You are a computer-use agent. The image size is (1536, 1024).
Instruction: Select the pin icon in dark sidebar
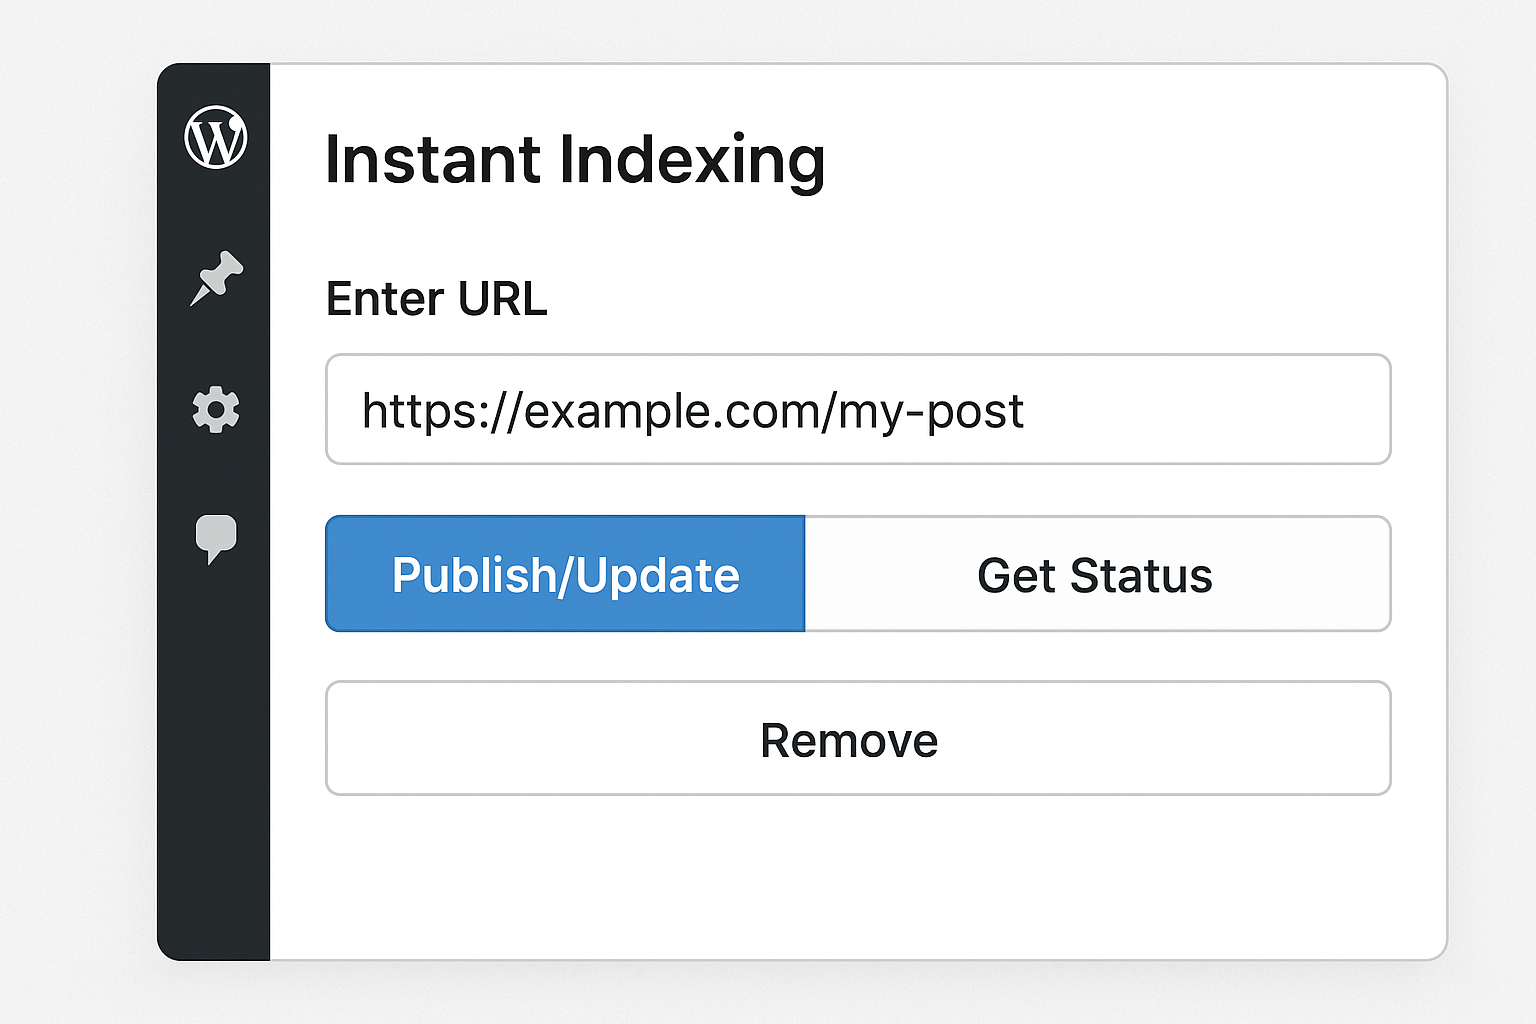pos(216,278)
